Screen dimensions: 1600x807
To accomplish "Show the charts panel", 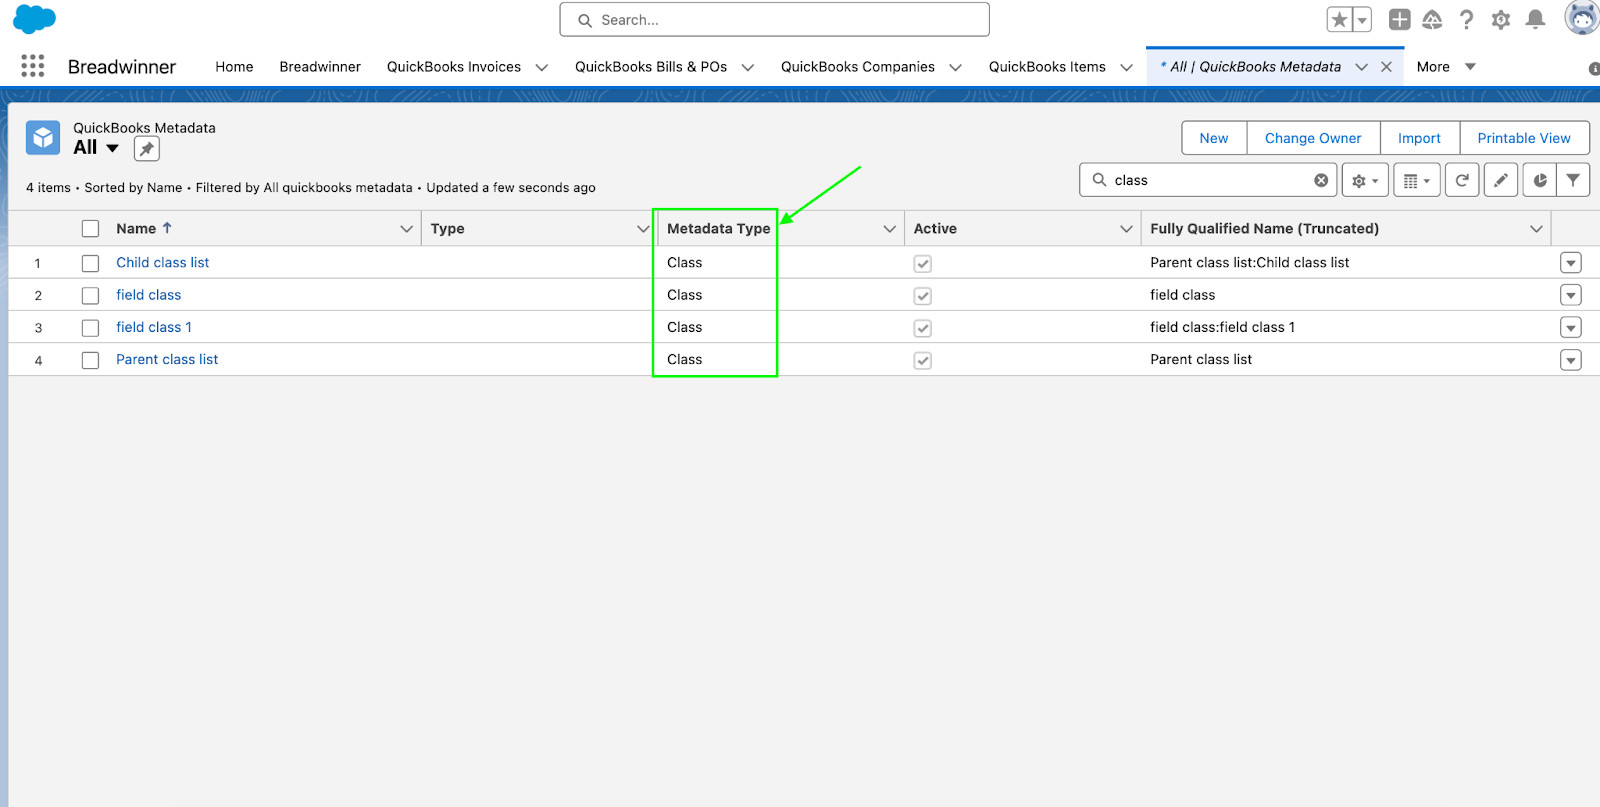I will coord(1540,180).
